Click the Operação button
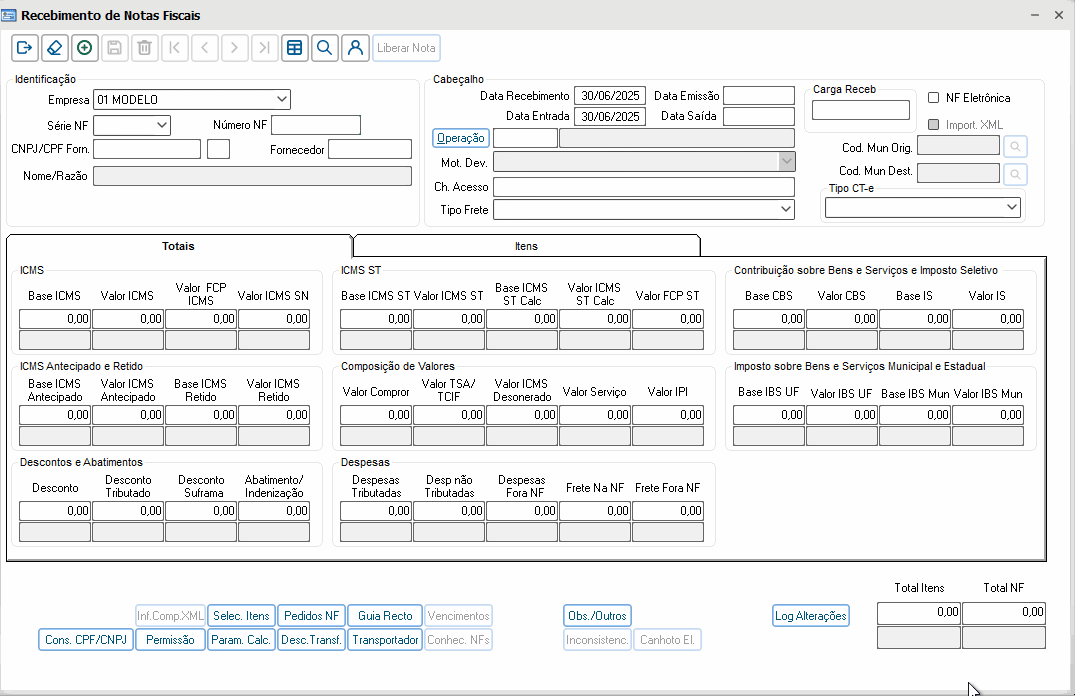Viewport: 1075px width, 696px height. coord(461,138)
